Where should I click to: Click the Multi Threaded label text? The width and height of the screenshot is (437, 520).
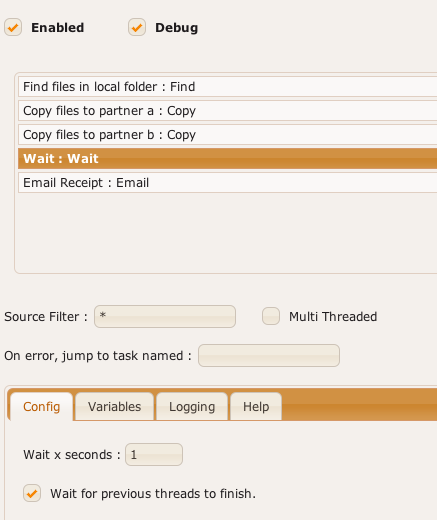click(x=333, y=316)
